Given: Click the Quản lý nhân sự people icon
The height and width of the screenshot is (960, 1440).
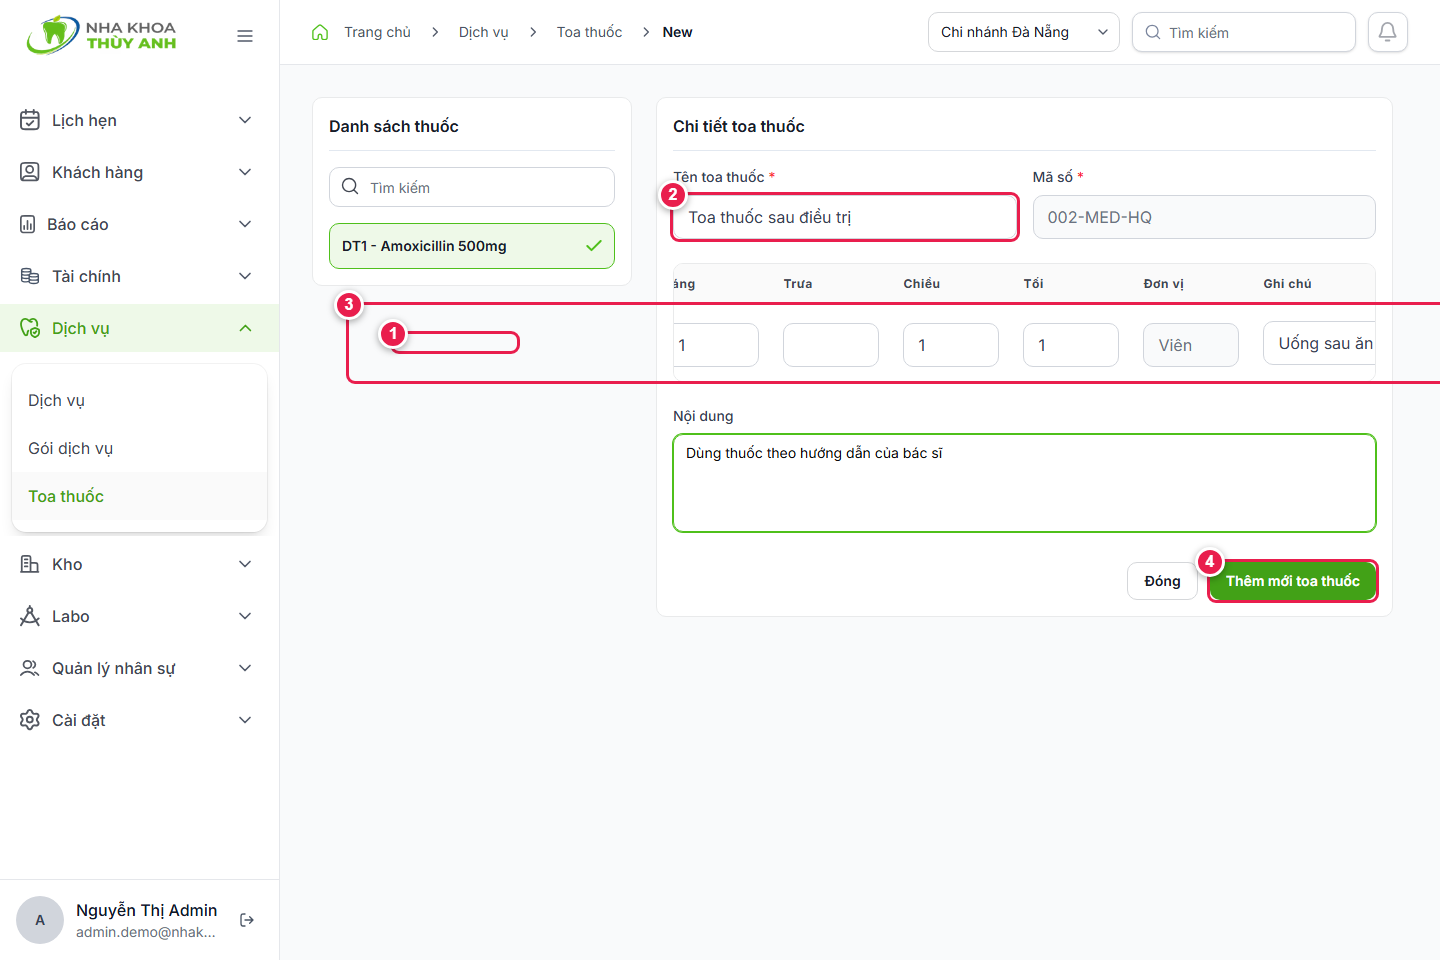Looking at the screenshot, I should point(30,668).
